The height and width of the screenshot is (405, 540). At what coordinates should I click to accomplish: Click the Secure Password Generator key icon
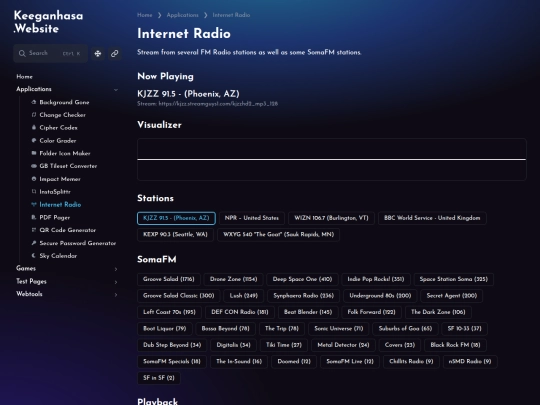pyautogui.click(x=34, y=243)
